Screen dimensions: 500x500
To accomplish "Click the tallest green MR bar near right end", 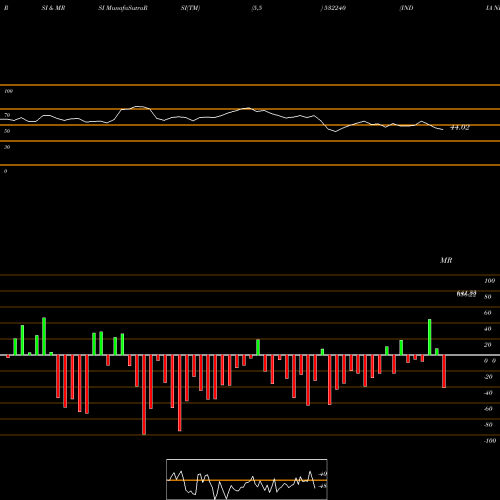I will [430, 337].
